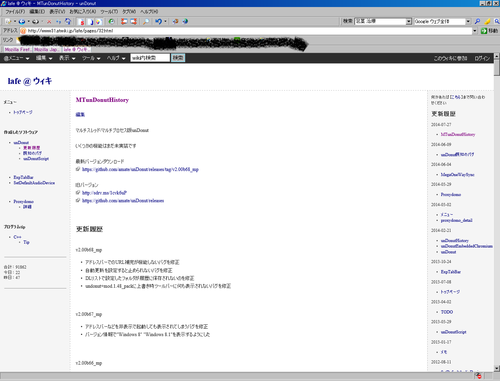This screenshot has height=381, width=500.
Task: Open unDonutScript link in left sidebar
Action: coord(36,158)
